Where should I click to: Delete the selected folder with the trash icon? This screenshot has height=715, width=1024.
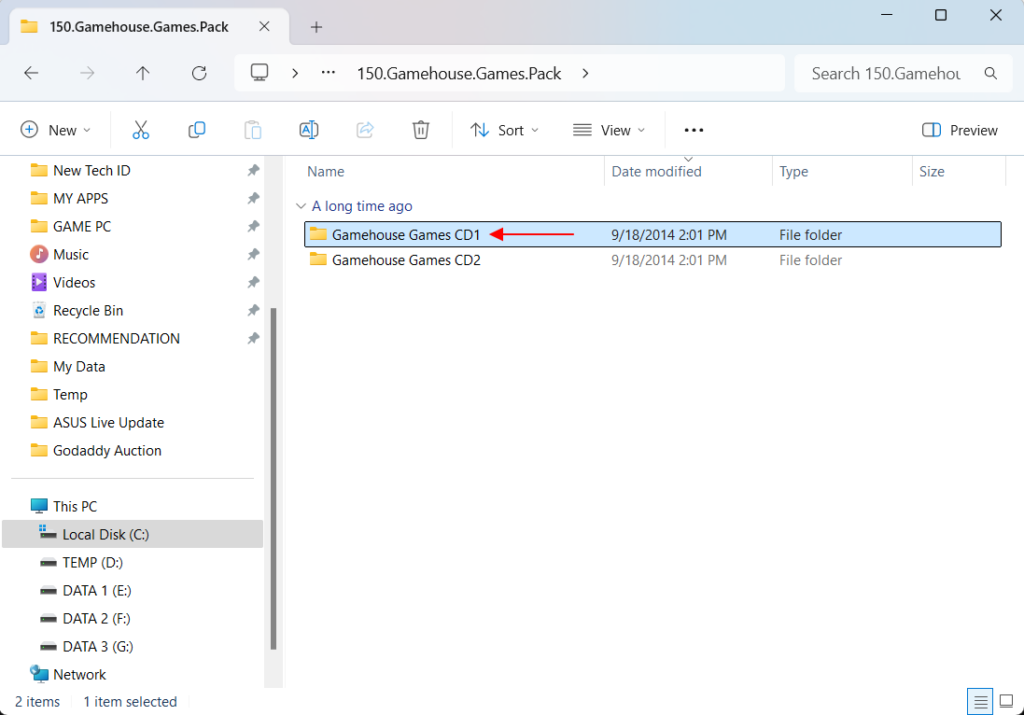(420, 129)
